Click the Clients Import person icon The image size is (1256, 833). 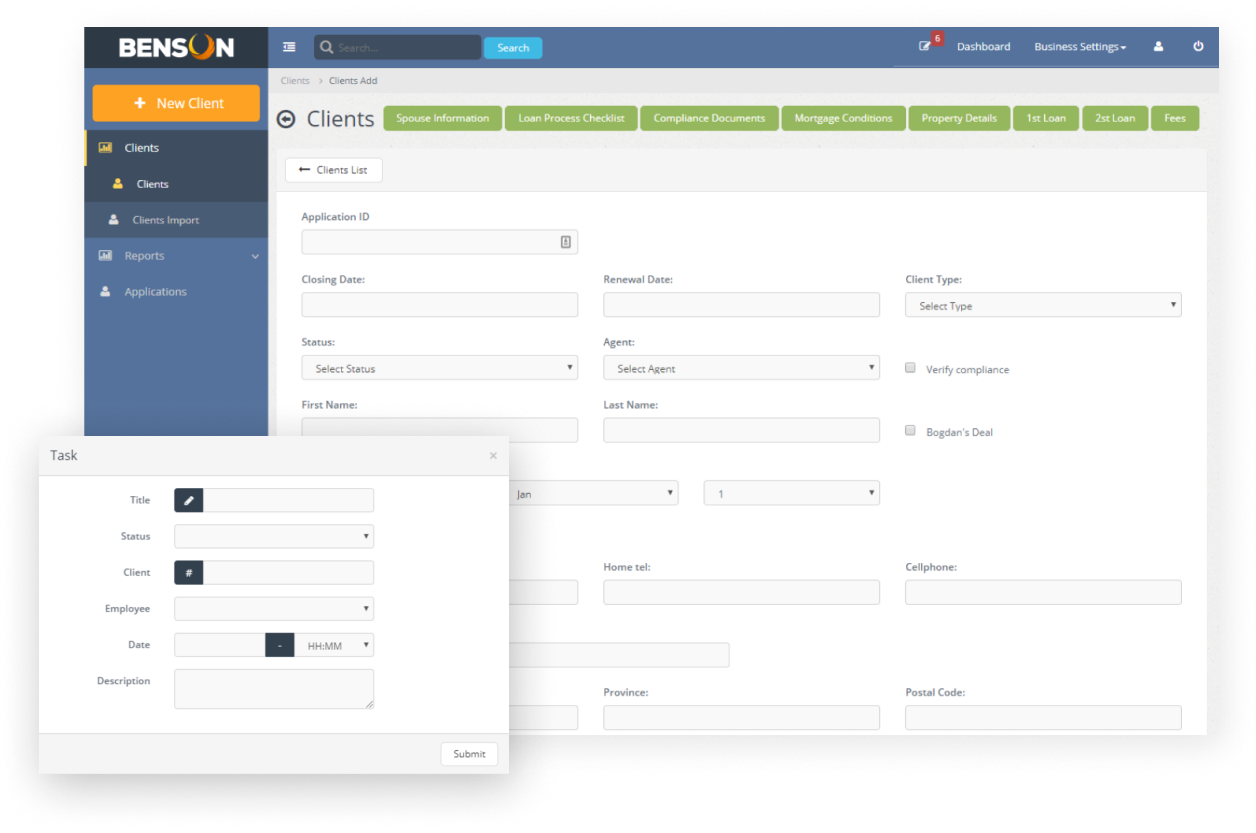(113, 220)
